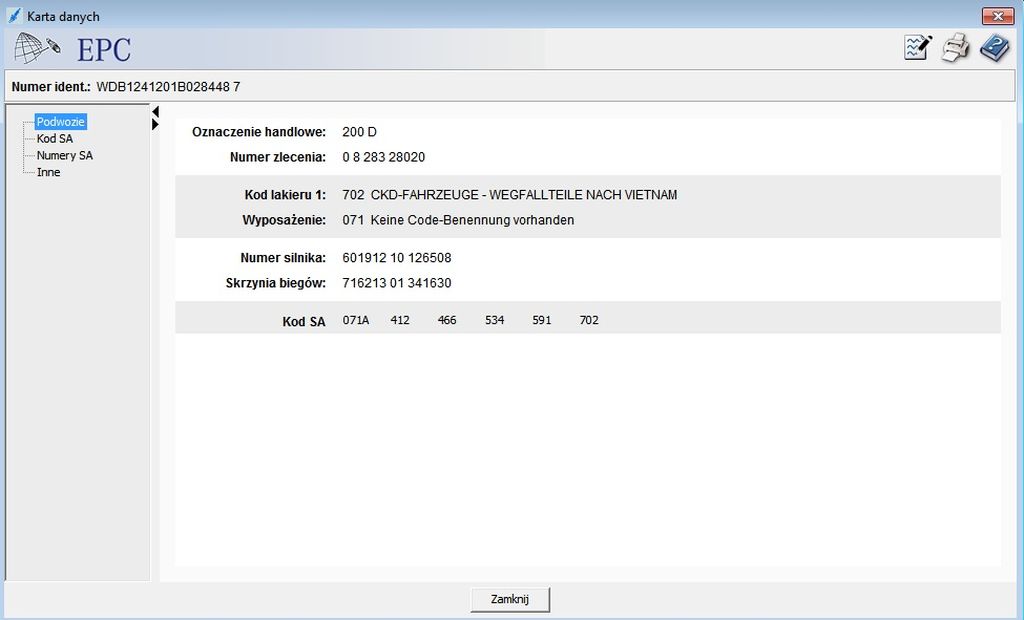Click the EPC globe logo
This screenshot has height=620, width=1024.
(x=38, y=48)
